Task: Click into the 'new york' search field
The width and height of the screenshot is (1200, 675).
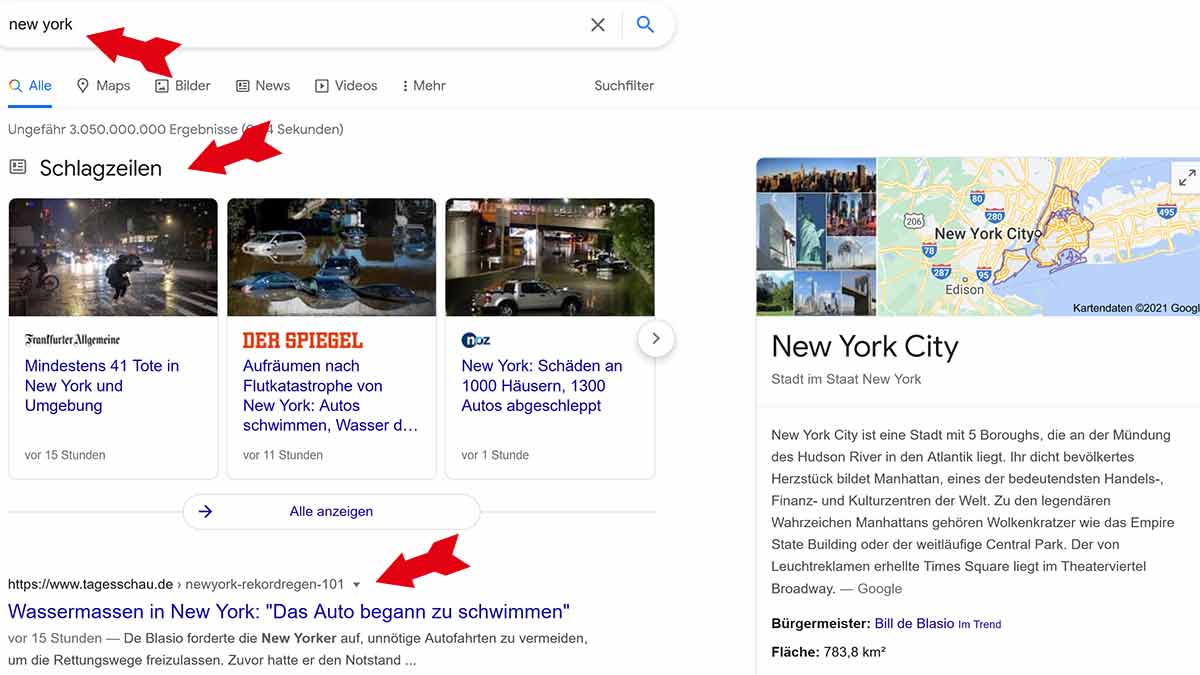Action: coord(290,25)
